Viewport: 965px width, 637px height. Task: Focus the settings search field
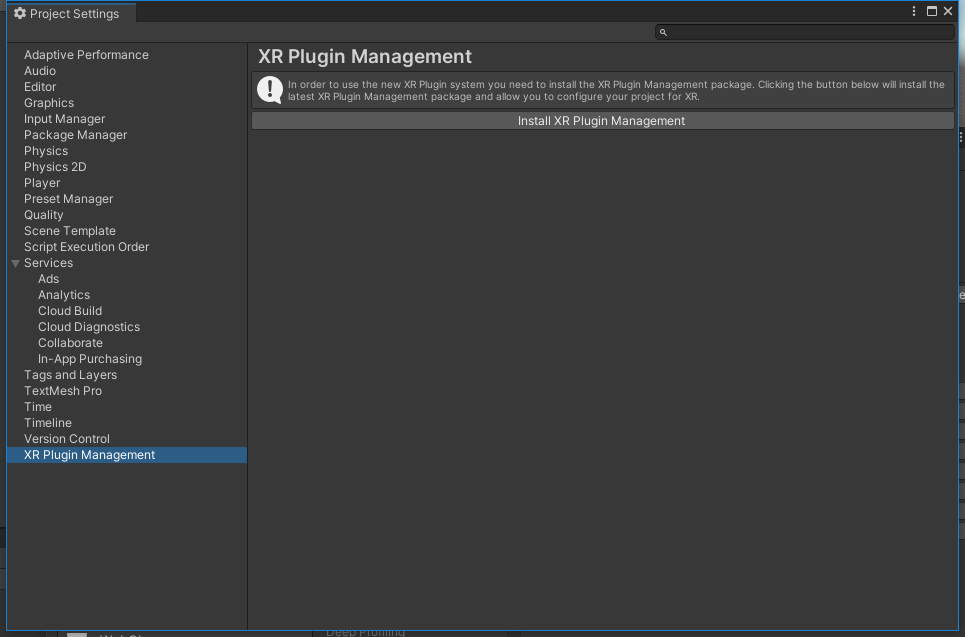[x=805, y=32]
